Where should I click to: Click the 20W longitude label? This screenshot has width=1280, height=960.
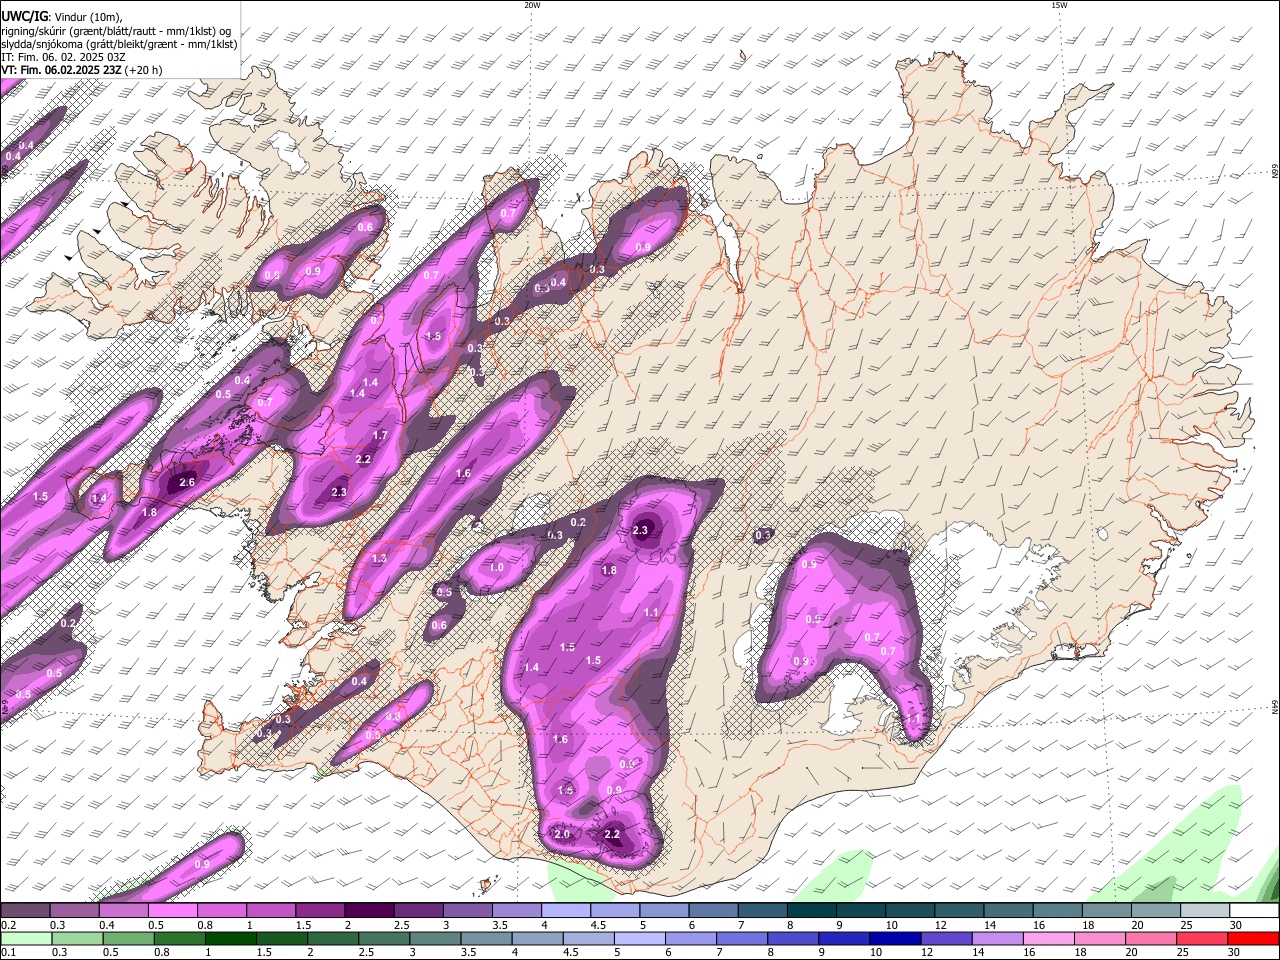(532, 5)
